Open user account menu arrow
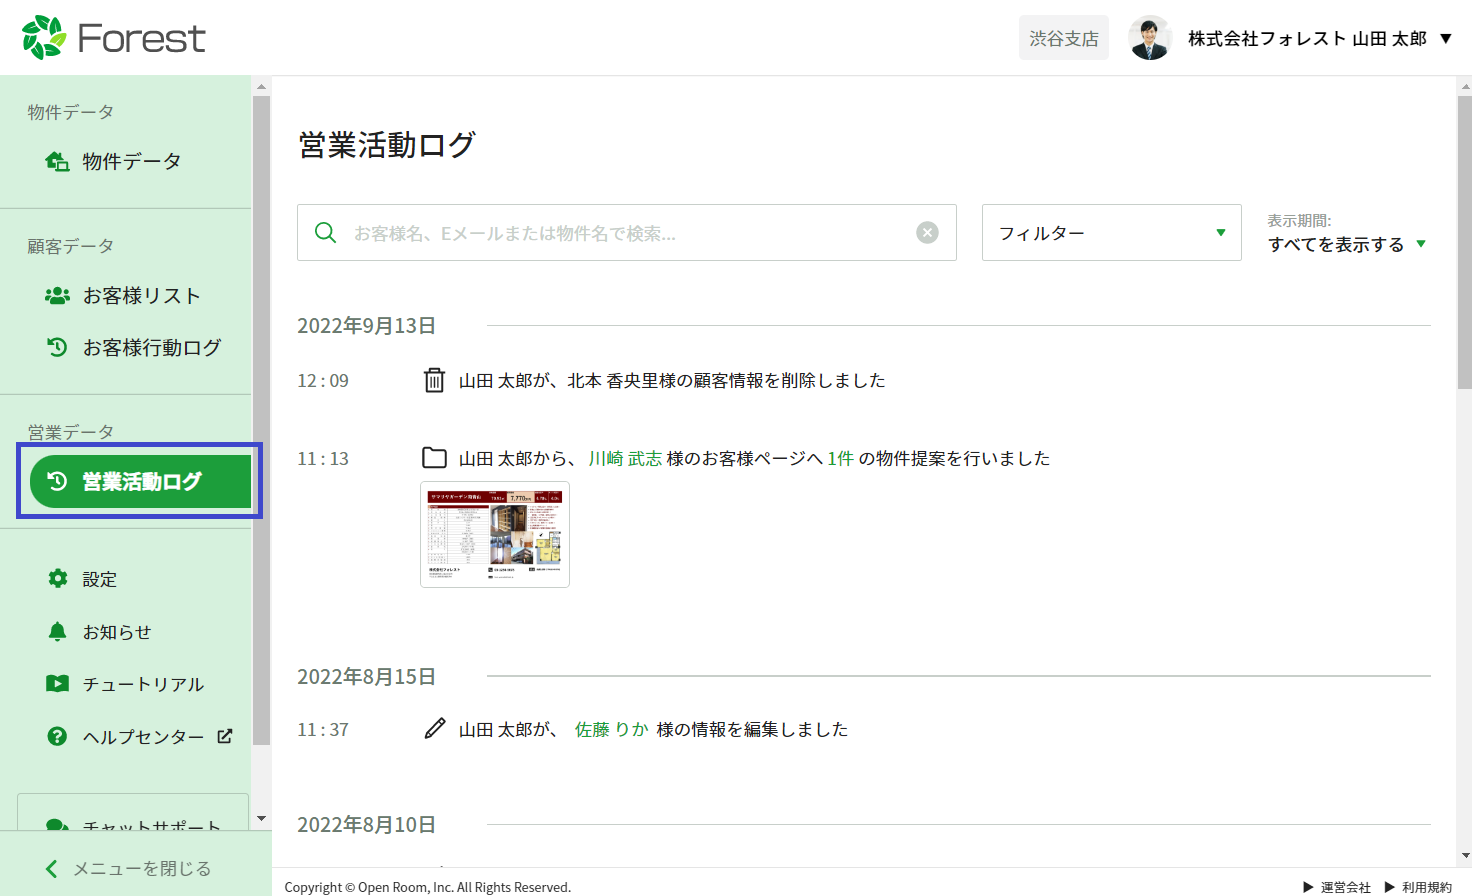This screenshot has height=896, width=1472. pyautogui.click(x=1445, y=39)
